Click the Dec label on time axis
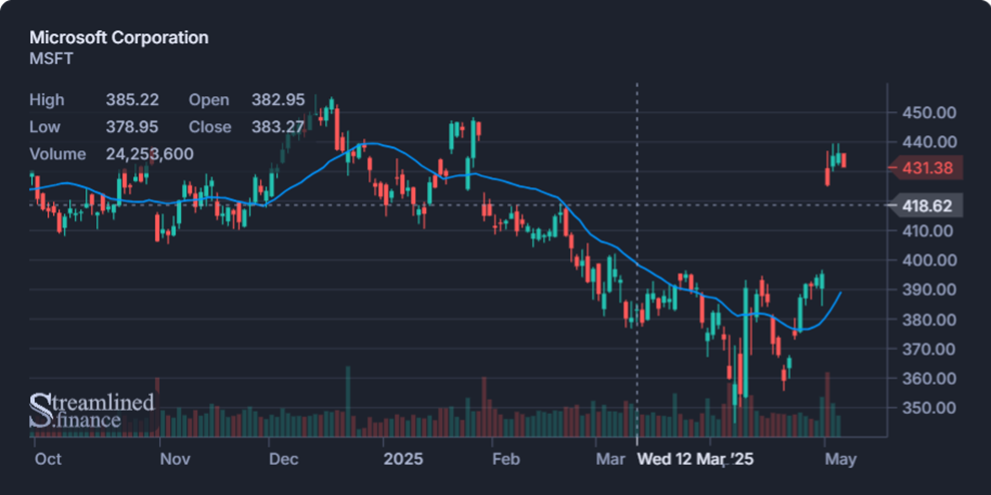 283,459
